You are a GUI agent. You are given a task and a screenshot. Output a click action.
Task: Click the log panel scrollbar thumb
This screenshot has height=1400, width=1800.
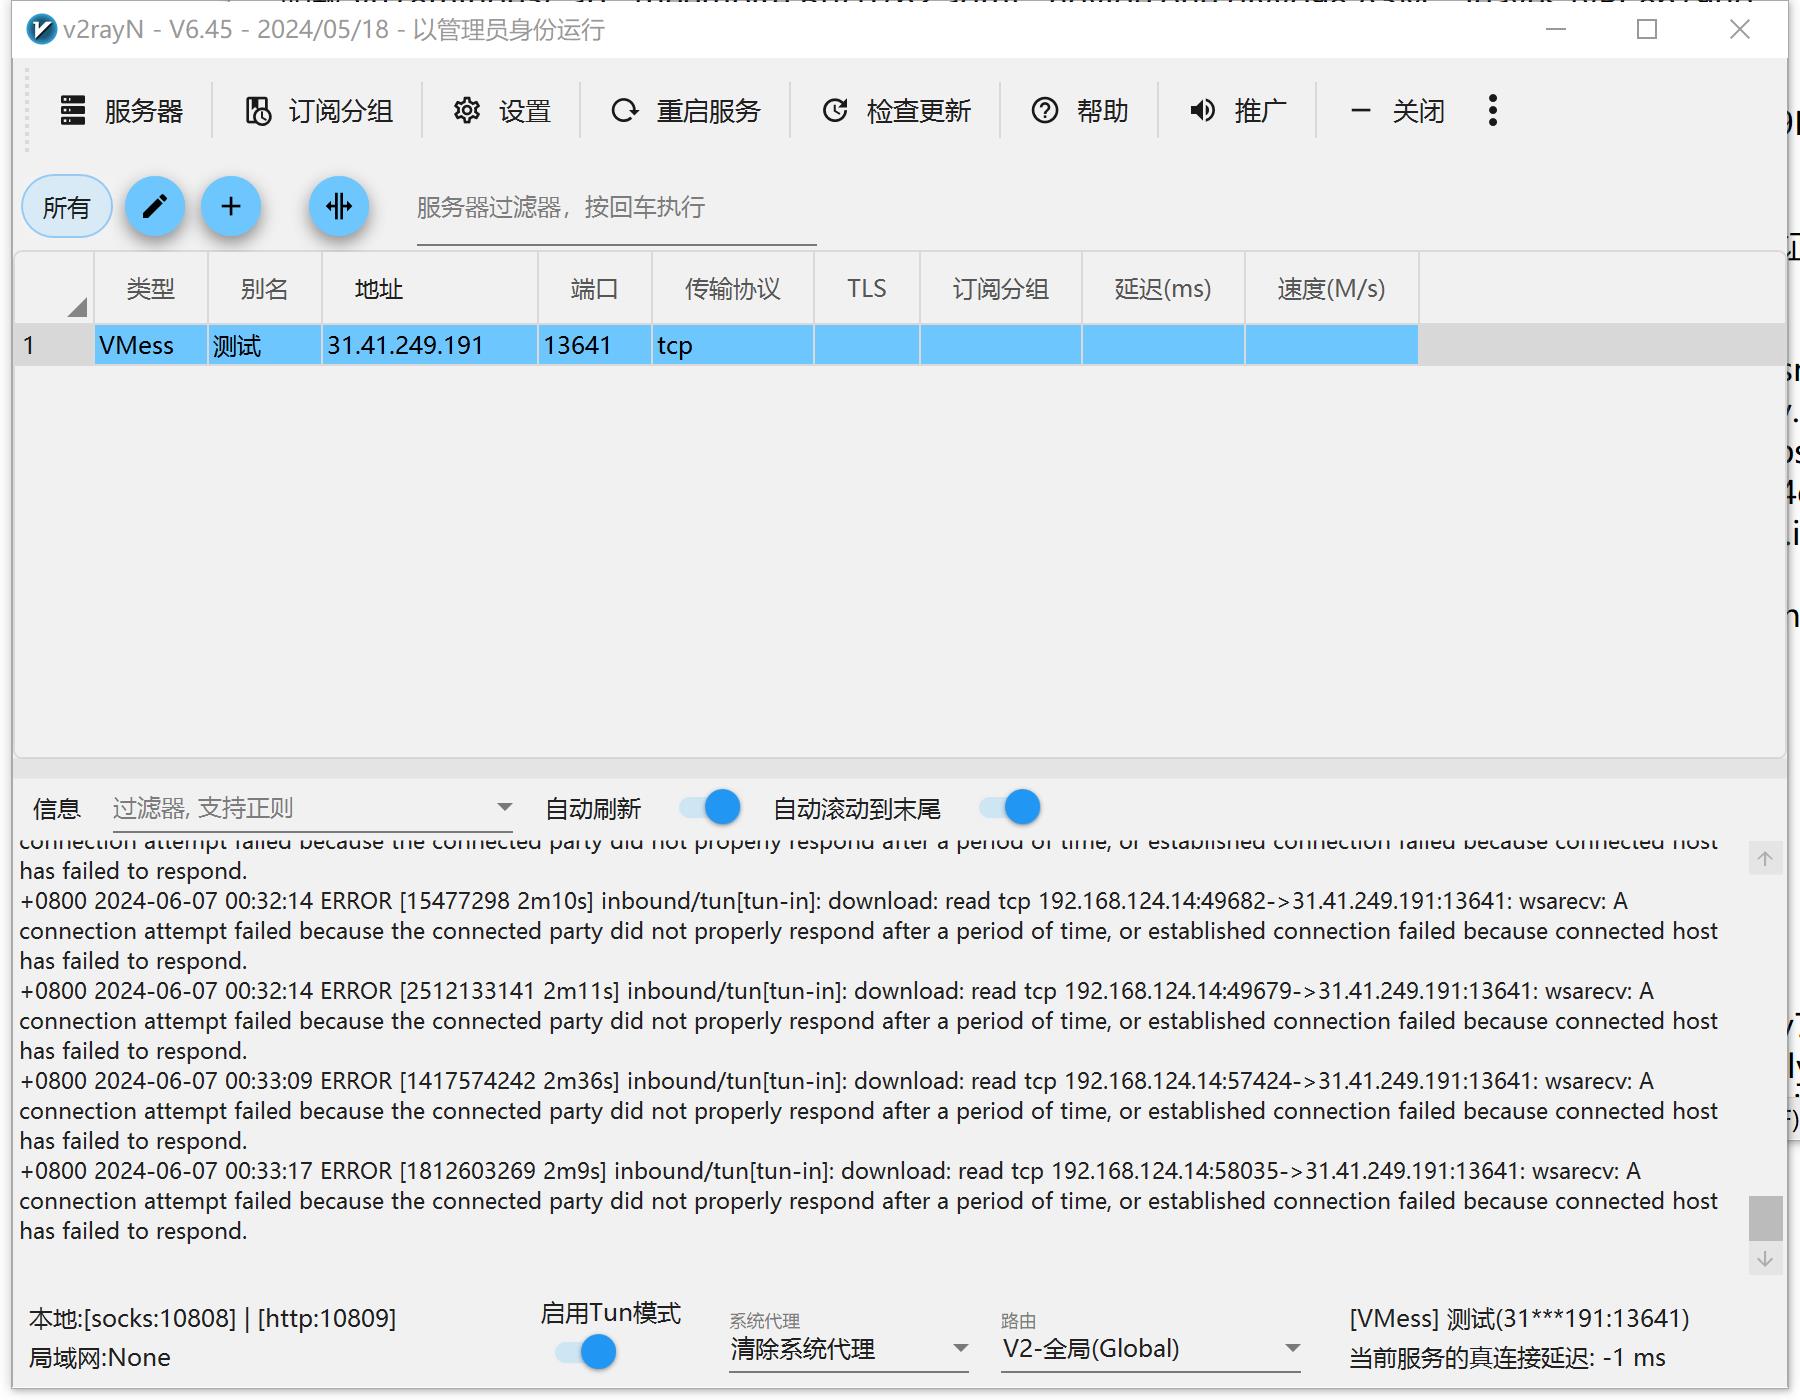point(1765,1218)
